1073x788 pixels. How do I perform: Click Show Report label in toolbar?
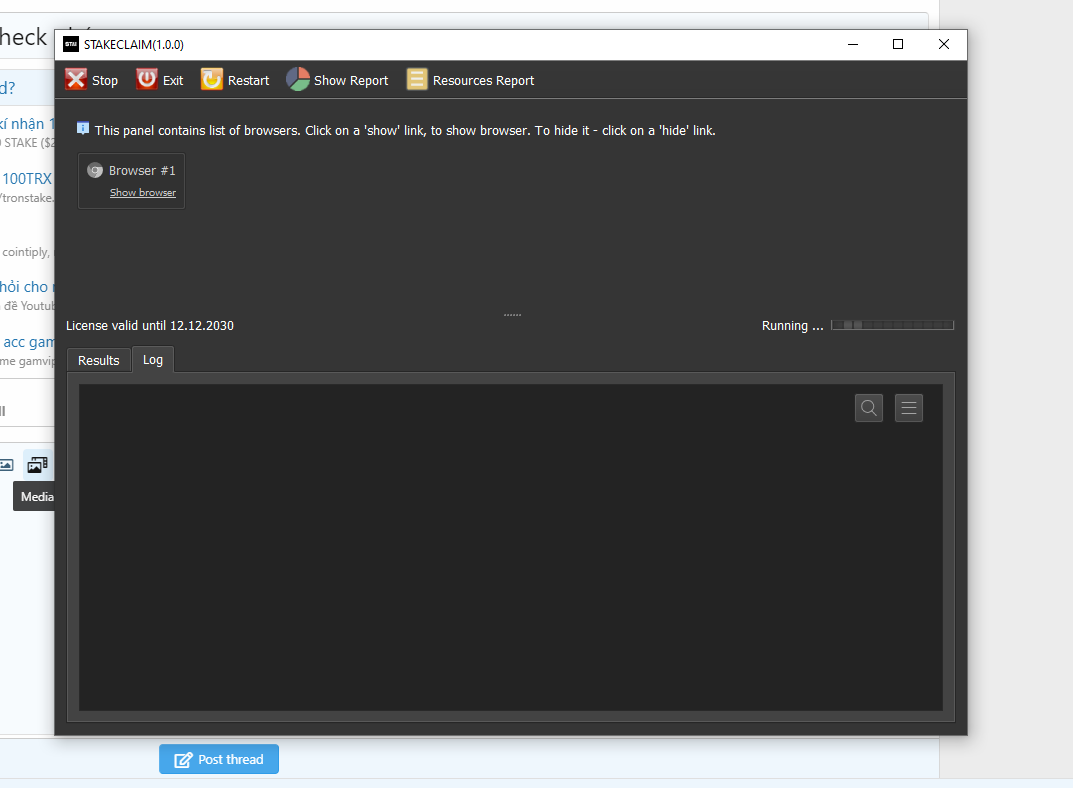pos(351,81)
